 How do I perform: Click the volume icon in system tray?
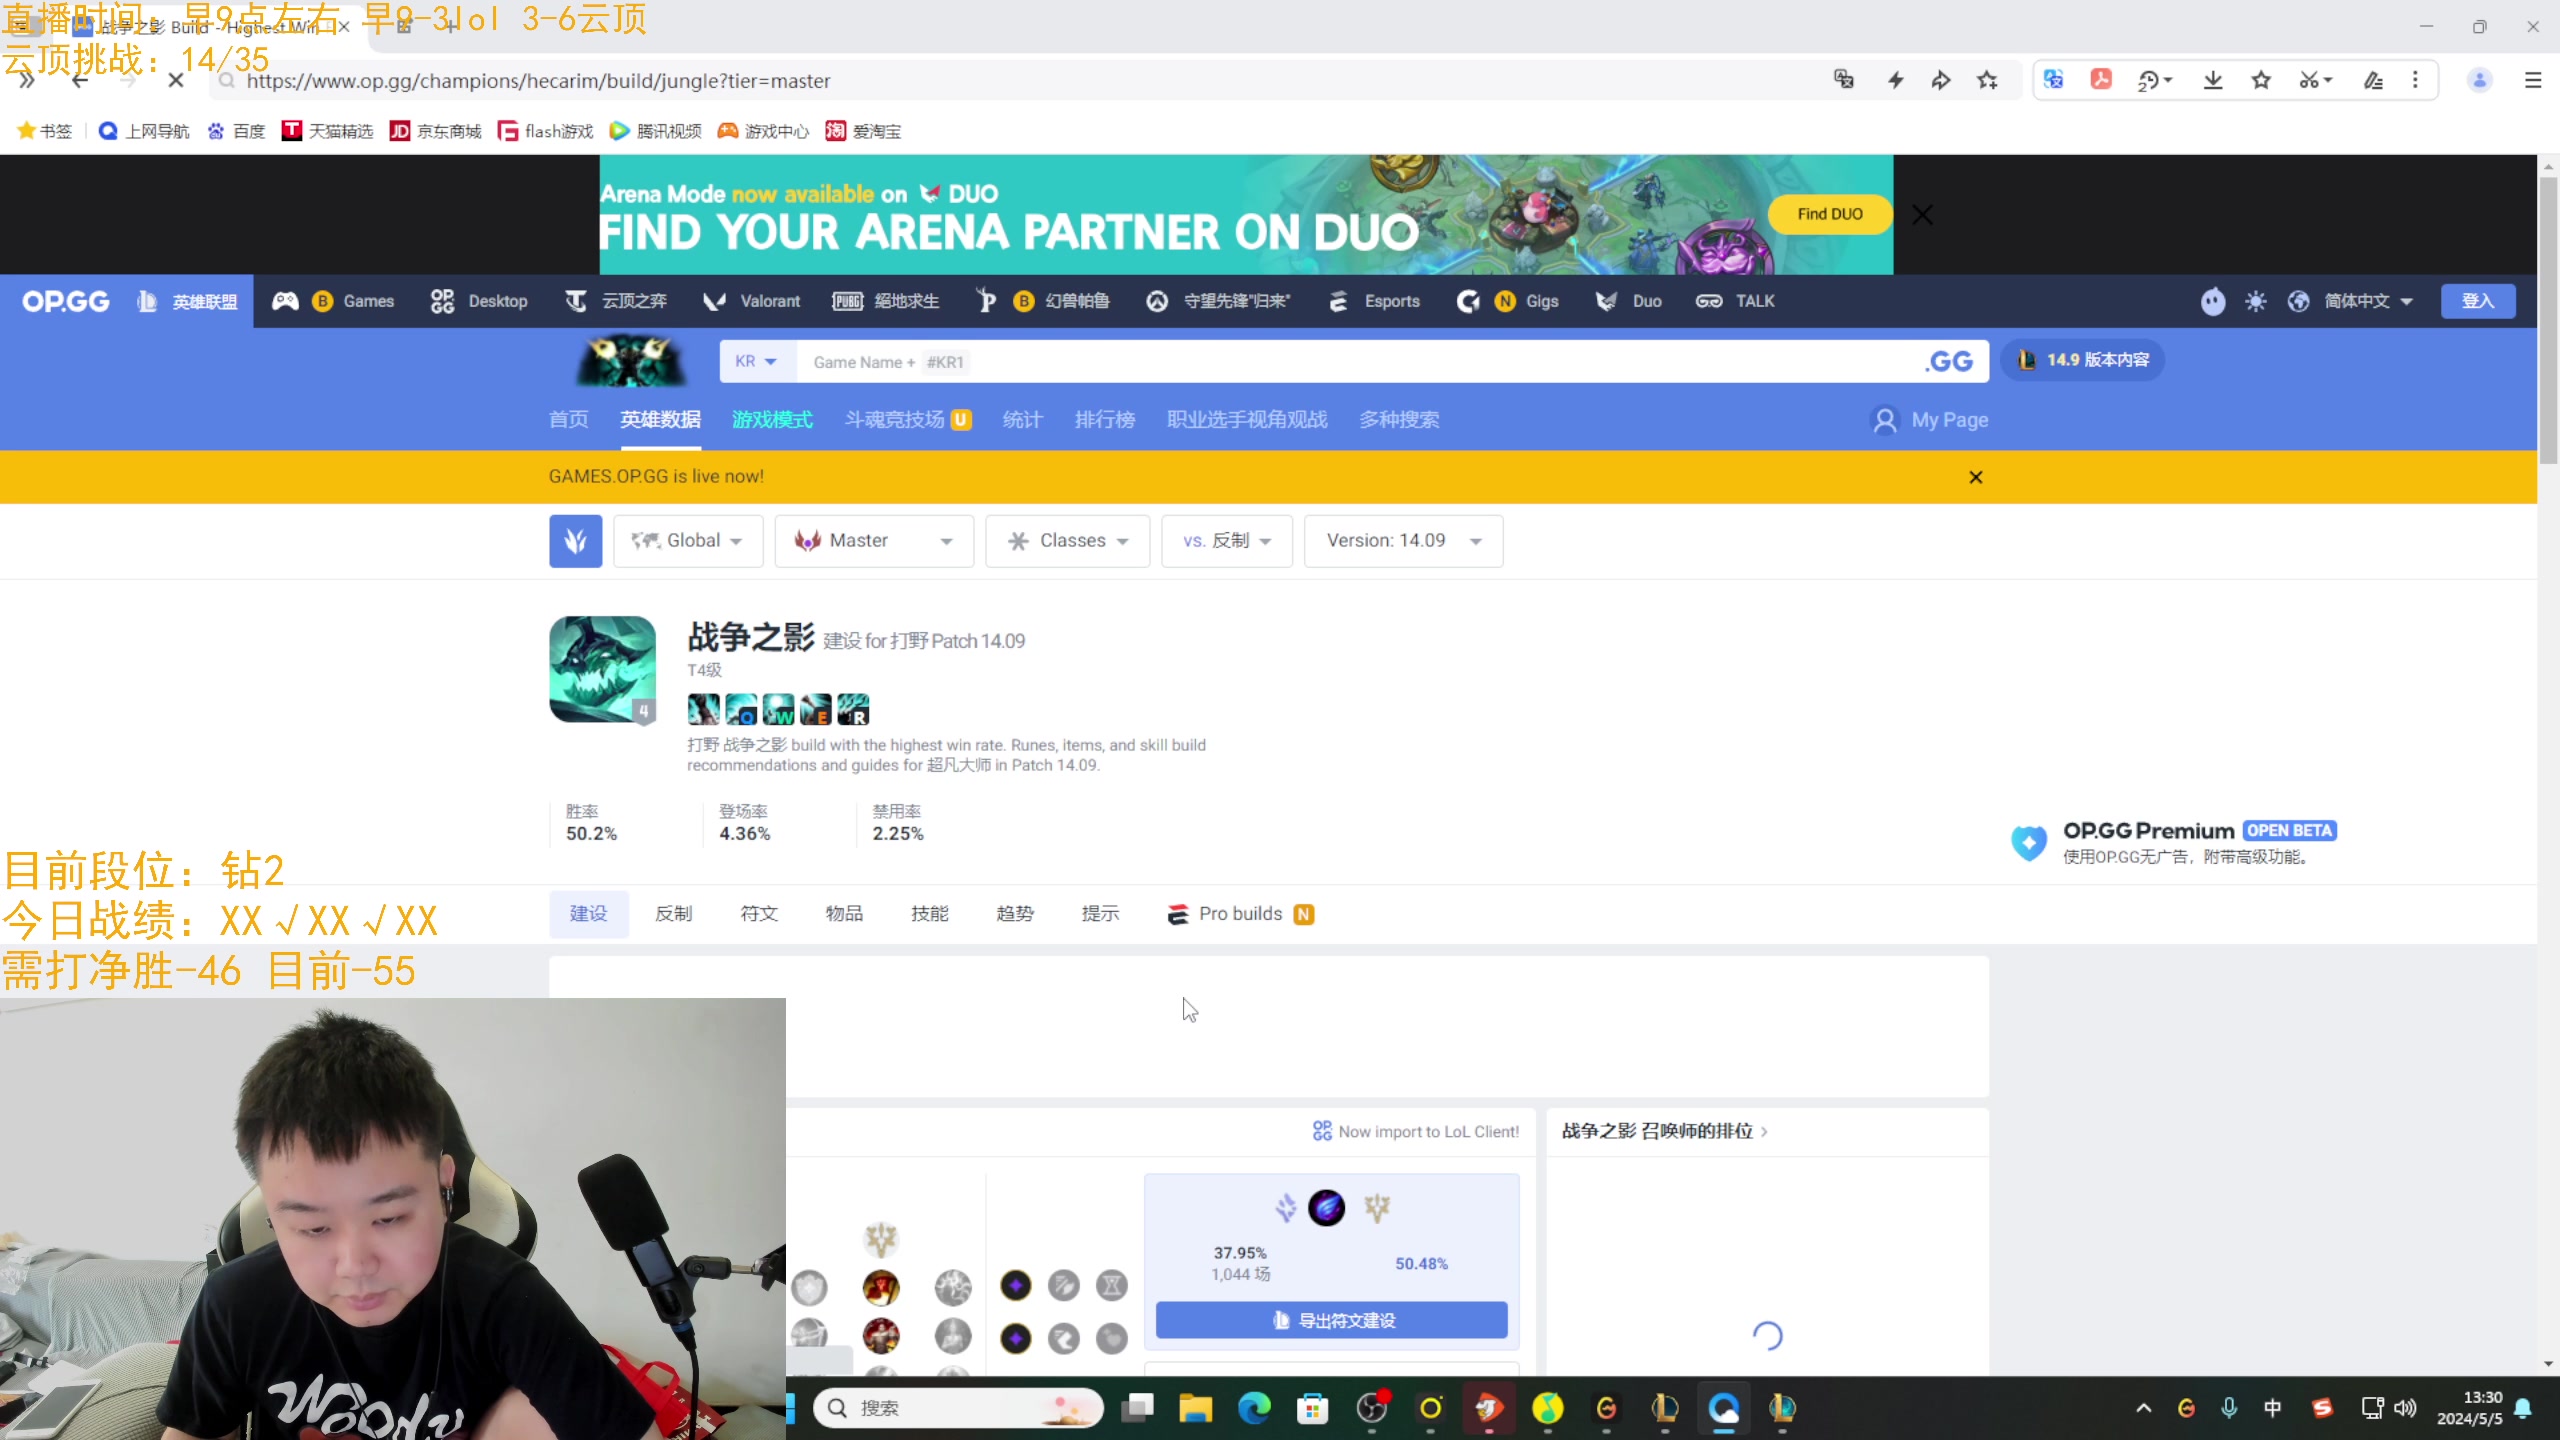coord(2405,1408)
